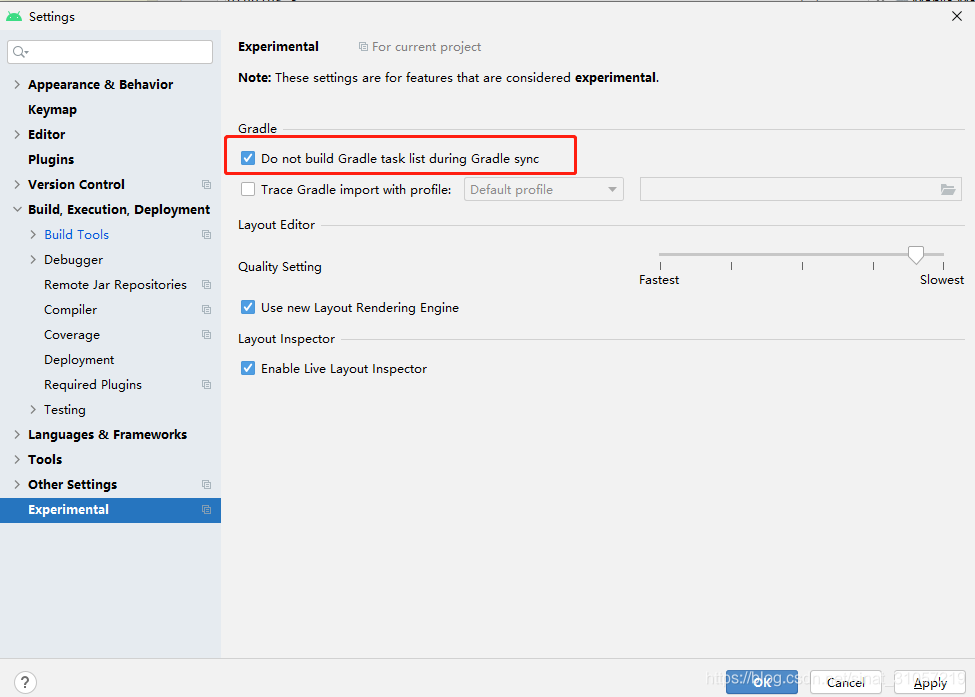Open Deployment settings page
The image size is (975, 697).
[79, 360]
